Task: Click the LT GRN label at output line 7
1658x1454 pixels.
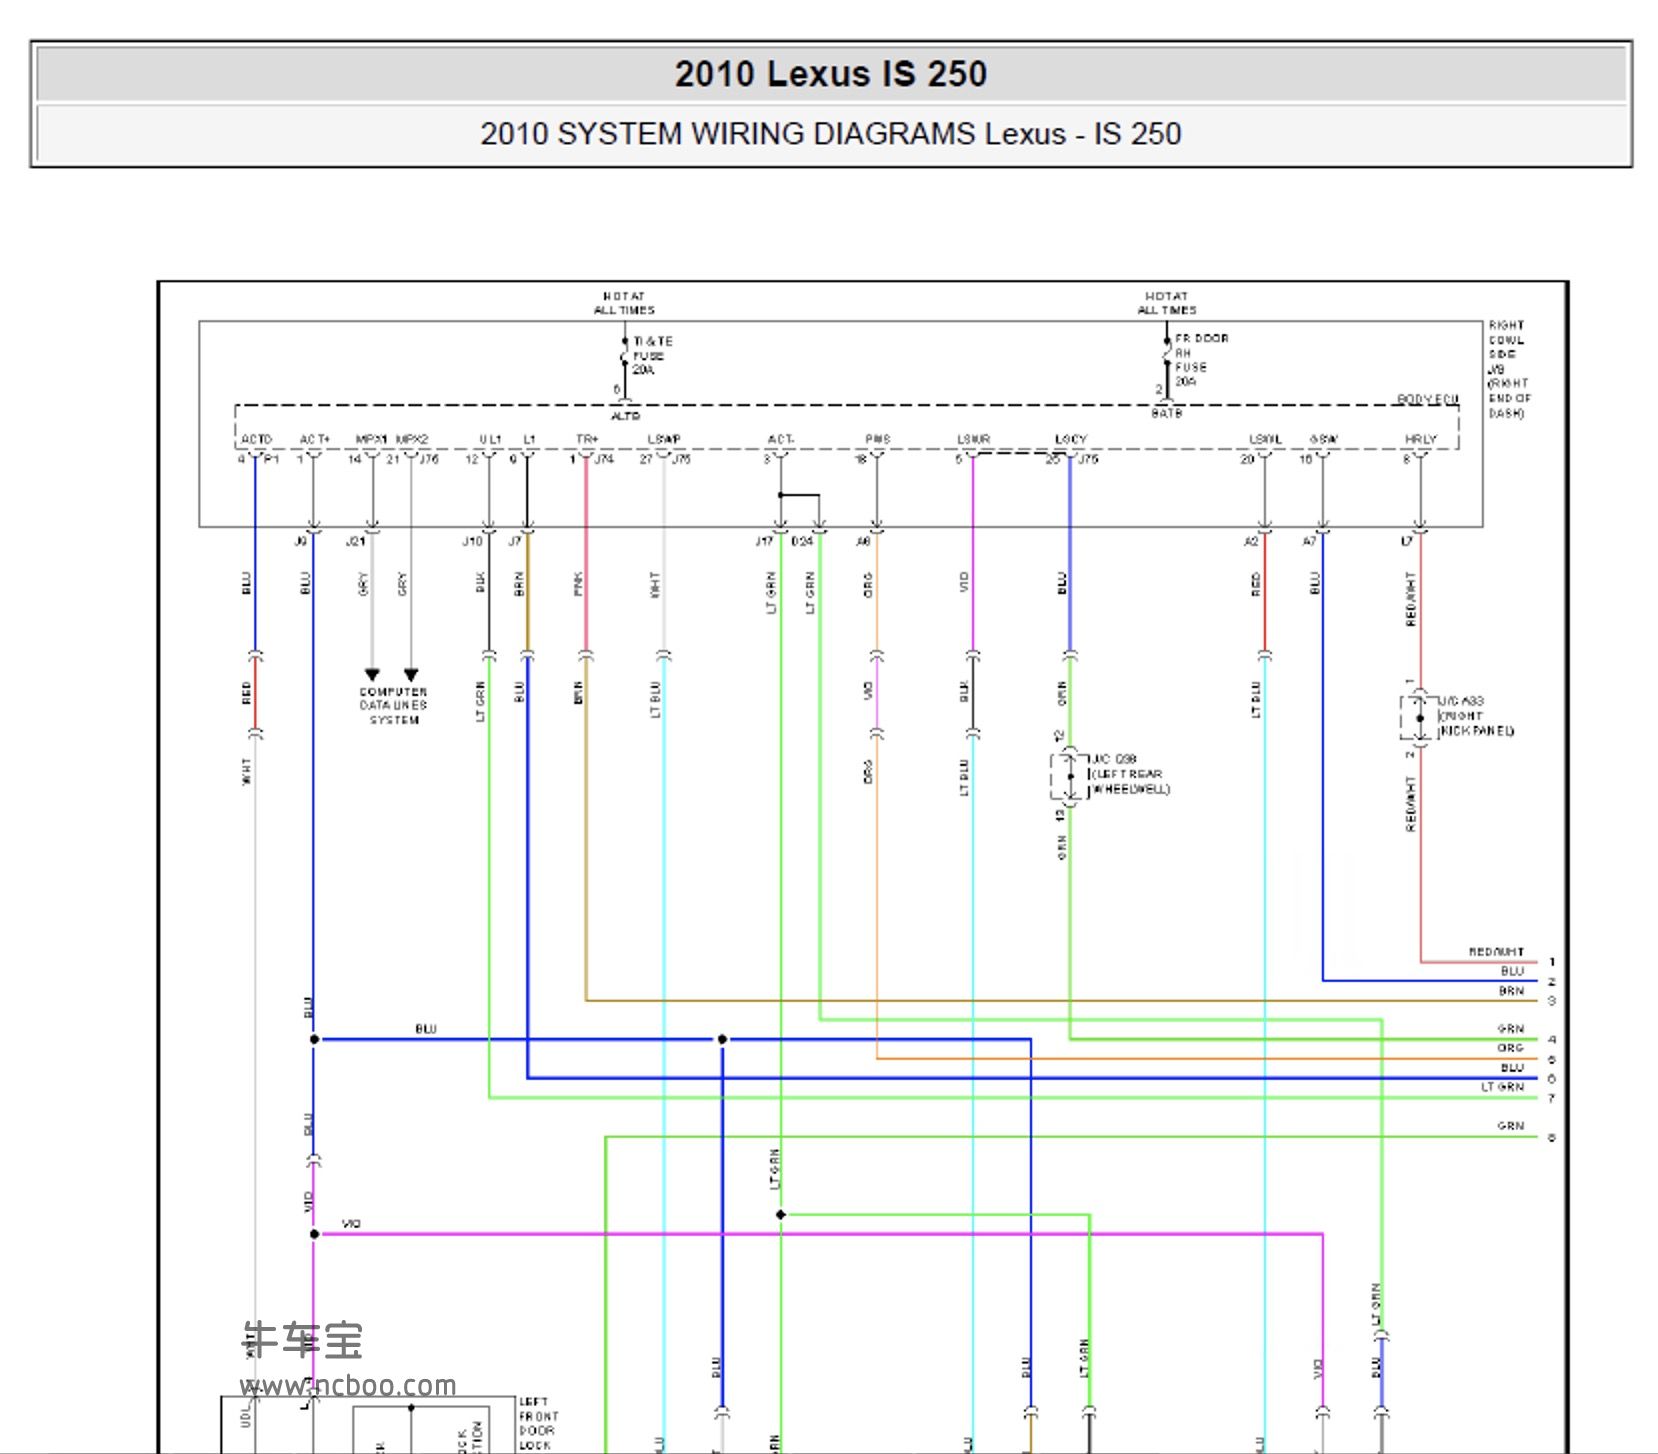Action: tap(1503, 1087)
